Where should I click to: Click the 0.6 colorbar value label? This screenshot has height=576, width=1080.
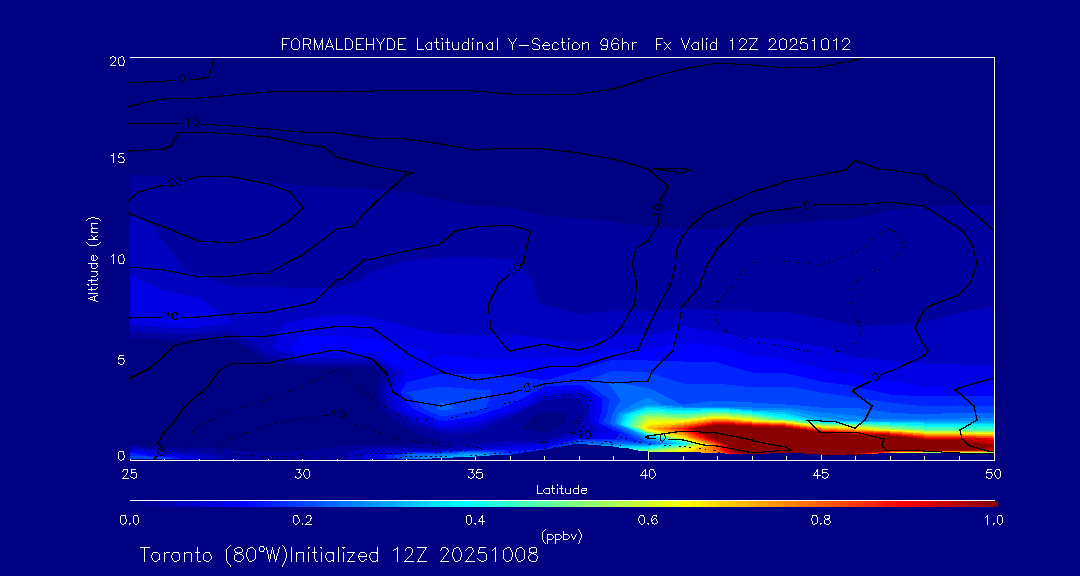point(648,520)
